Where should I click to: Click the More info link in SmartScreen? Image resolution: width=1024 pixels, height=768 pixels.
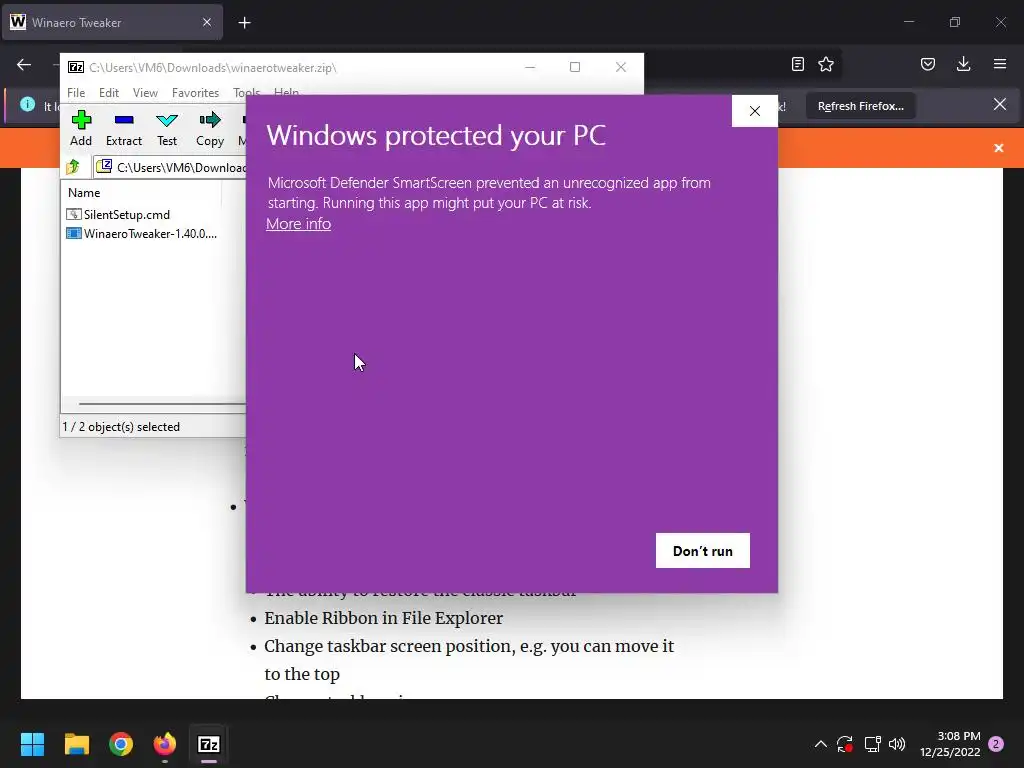click(298, 223)
